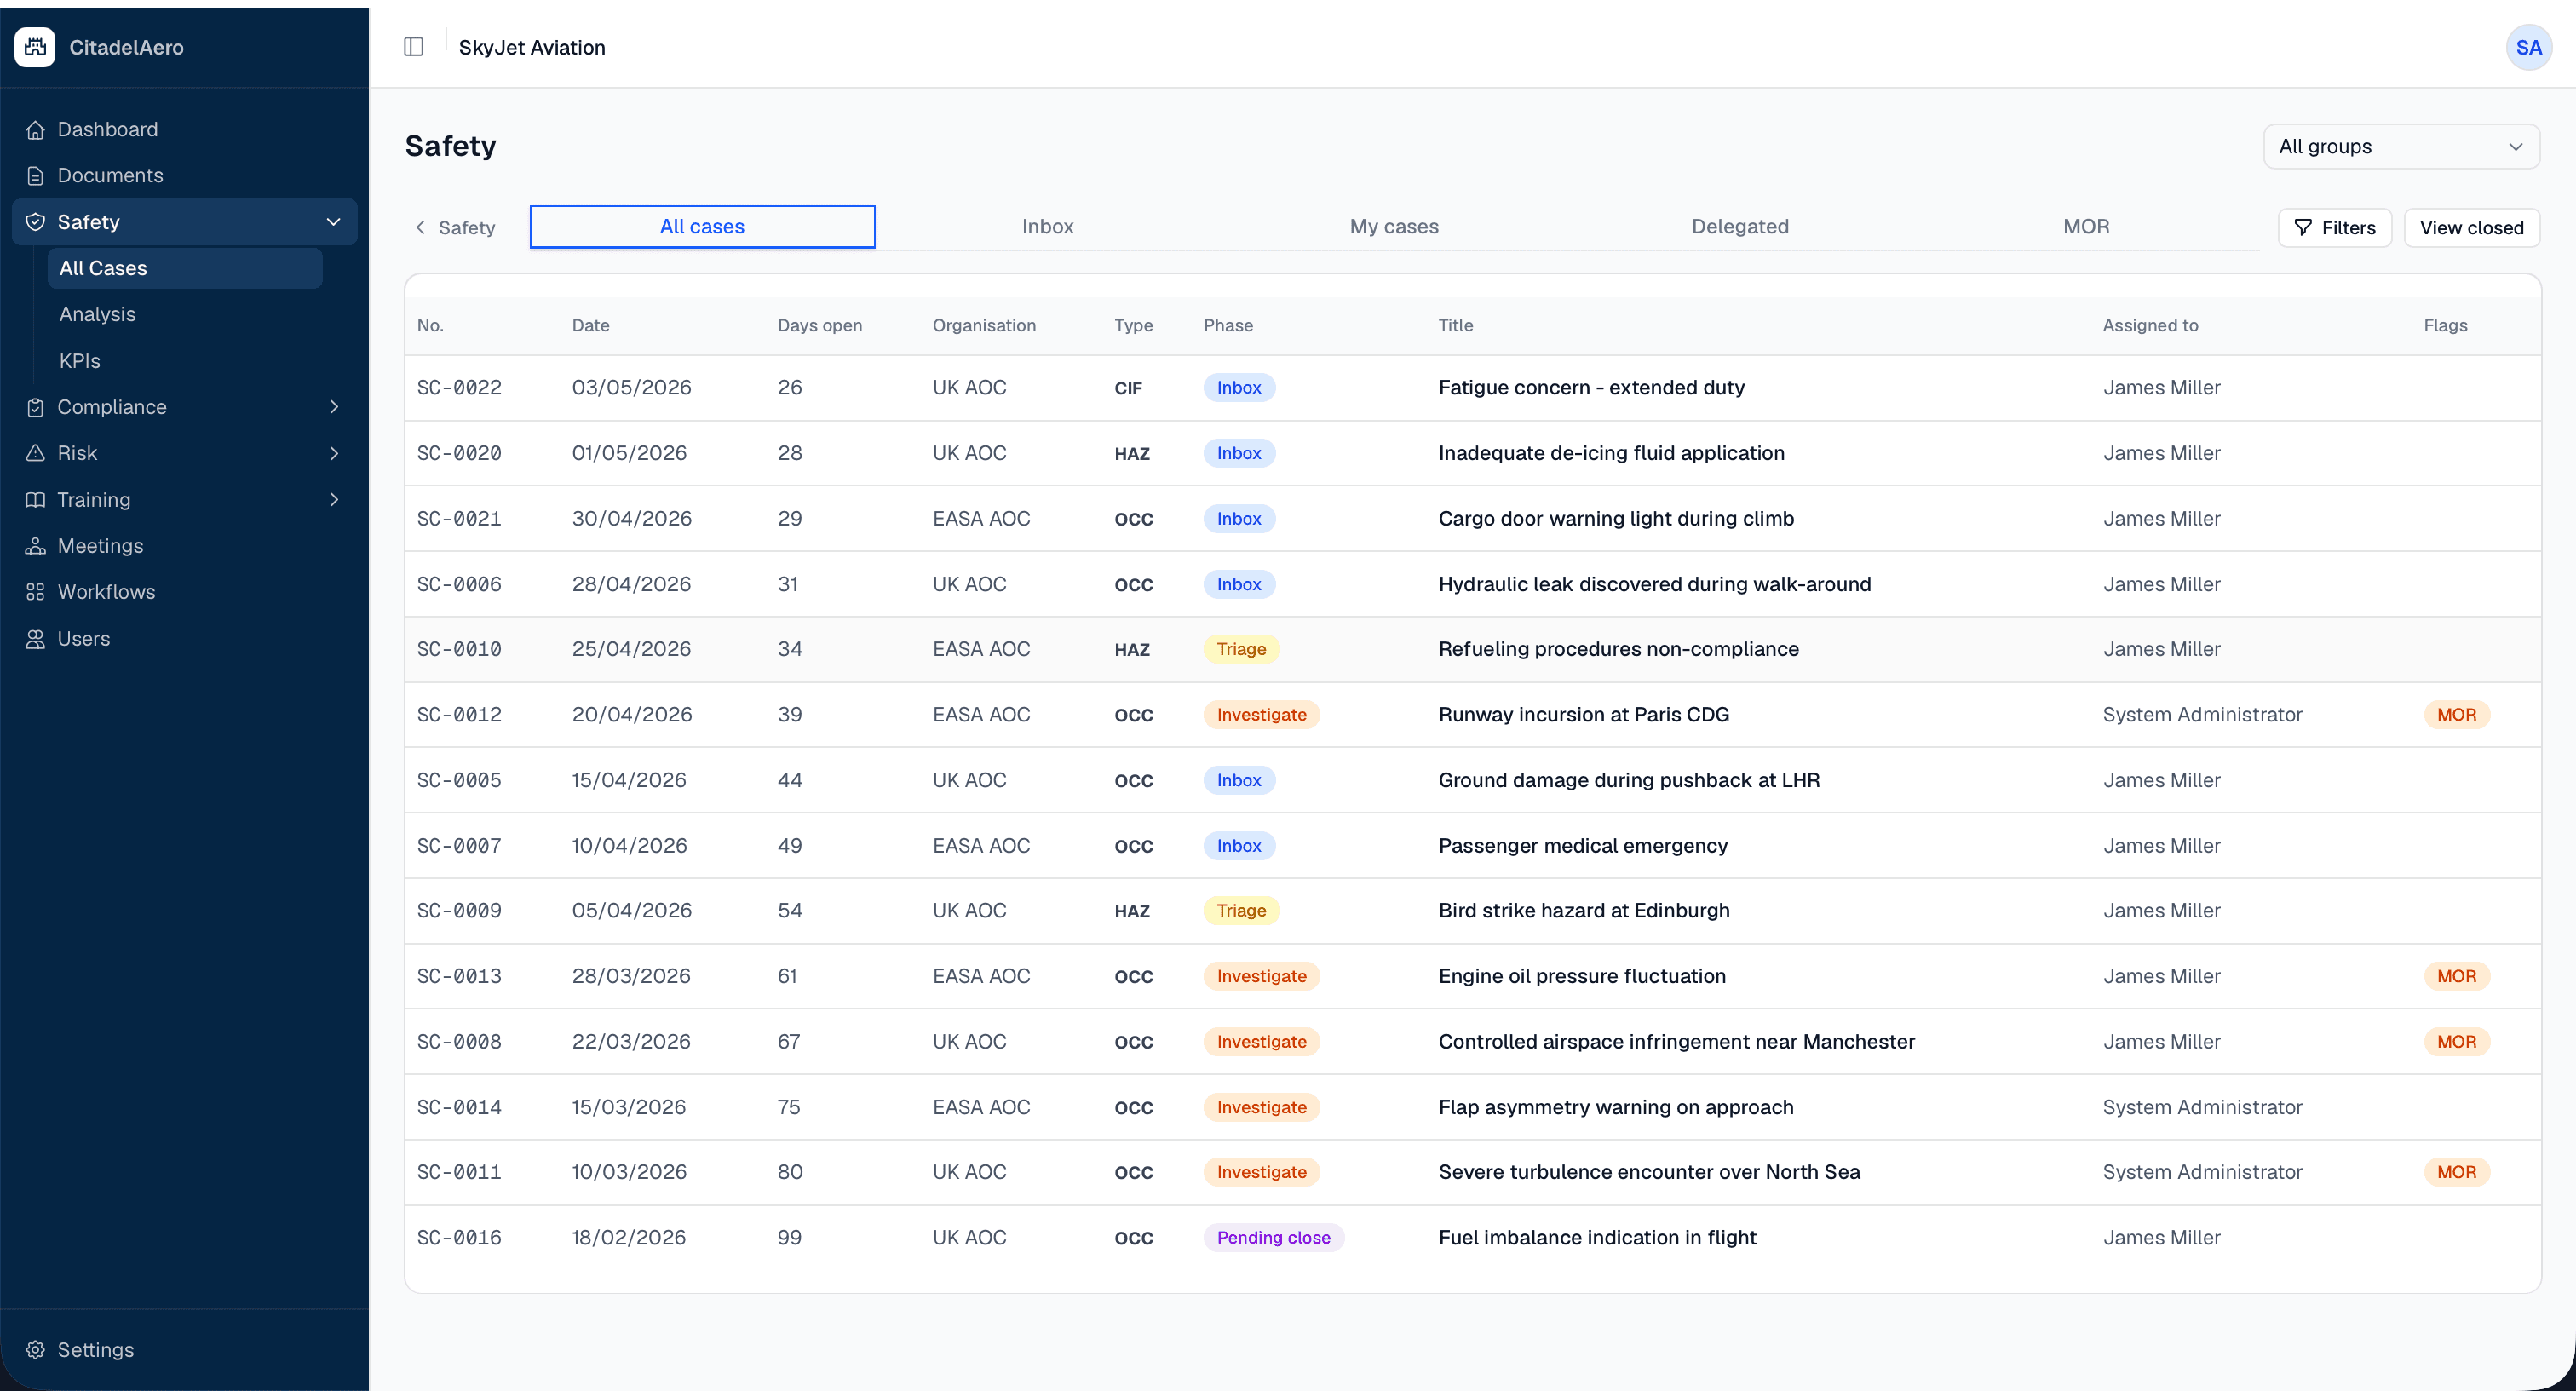Click the Documents file icon

(x=35, y=176)
